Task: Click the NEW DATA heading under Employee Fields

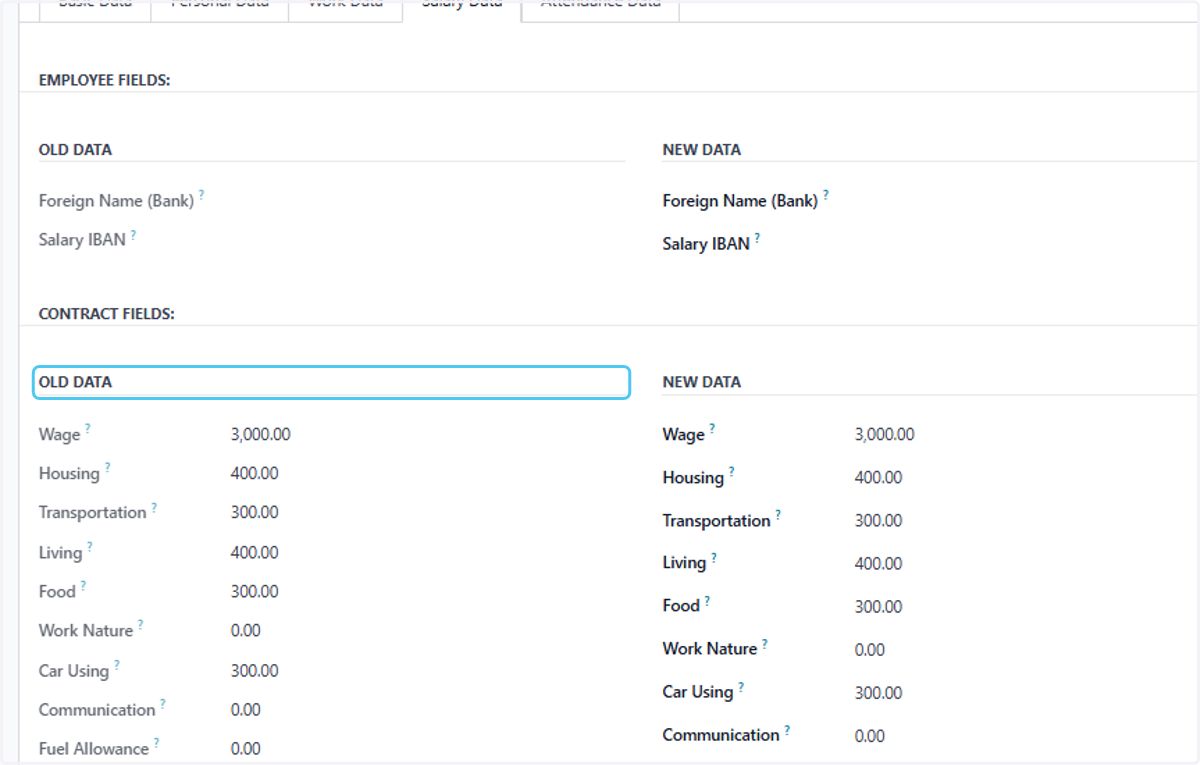Action: (x=702, y=149)
